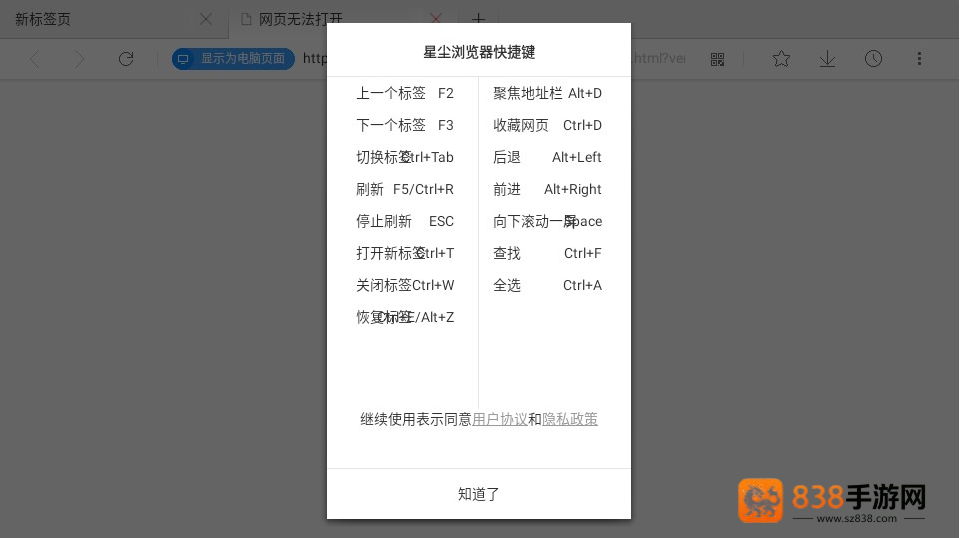Click the 关闭标签 Ctrl+W shortcut entry
Image resolution: width=960 pixels, height=538 pixels.
405,285
